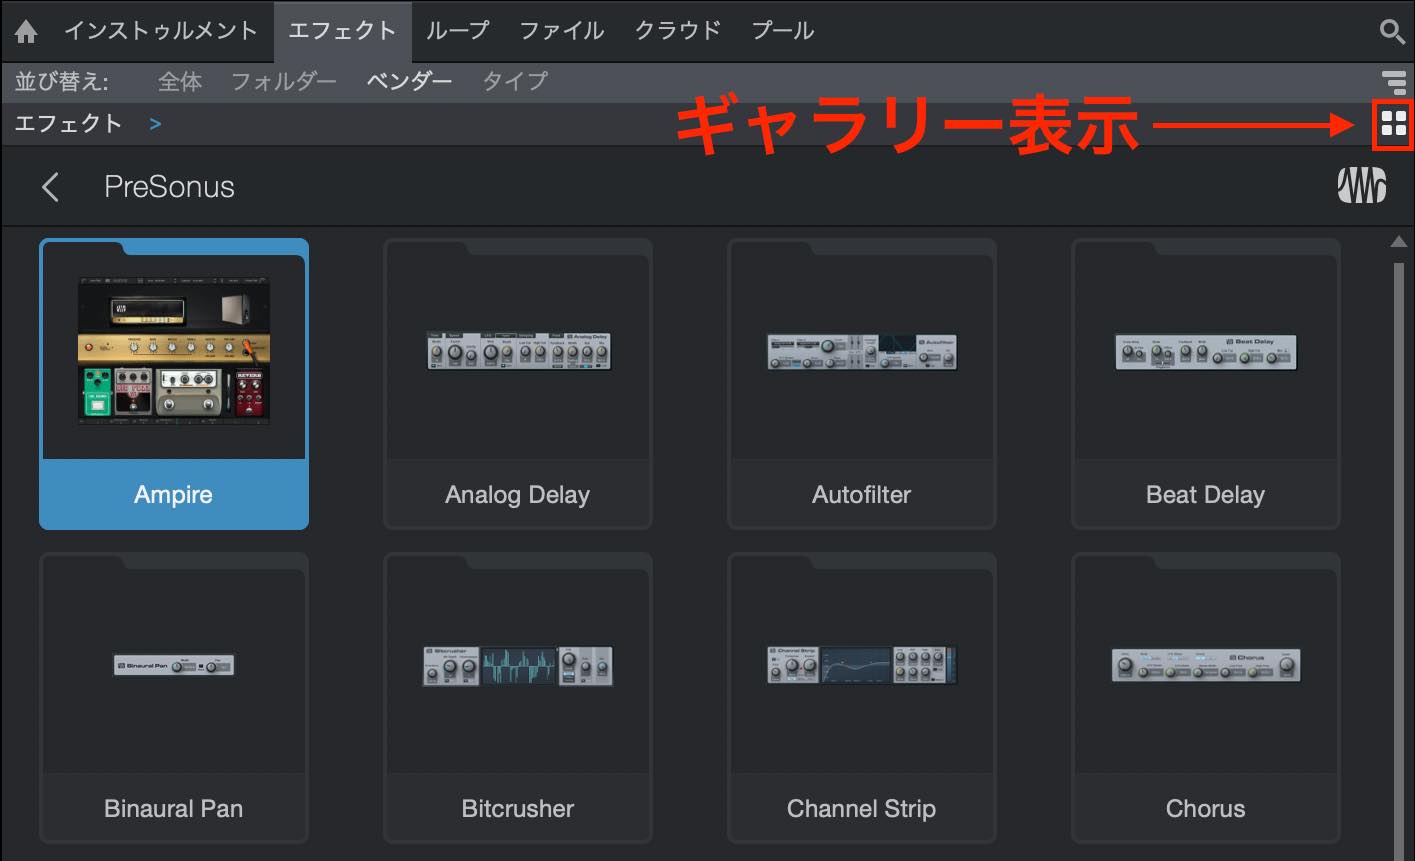Open the ループ tab
The width and height of the screenshot is (1415, 861).
pos(457,31)
